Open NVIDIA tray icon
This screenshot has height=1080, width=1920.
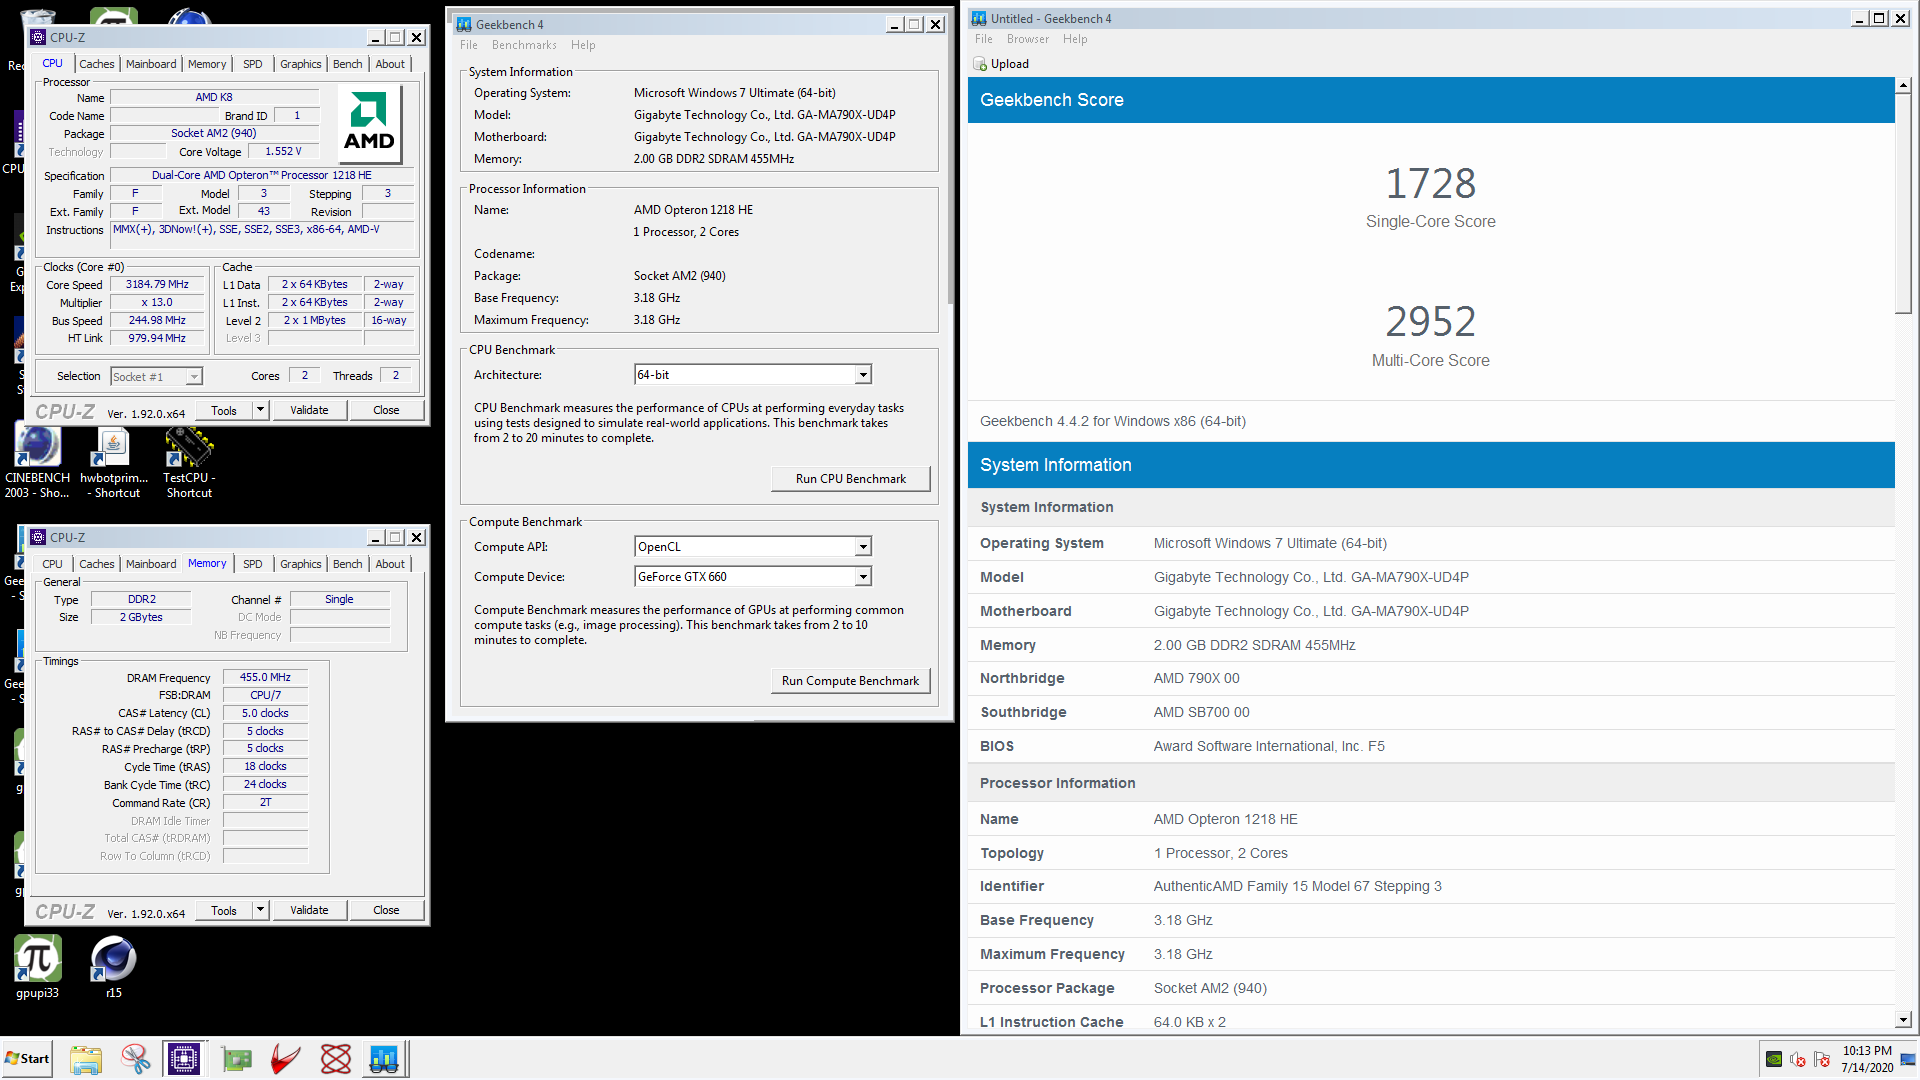(1774, 1059)
